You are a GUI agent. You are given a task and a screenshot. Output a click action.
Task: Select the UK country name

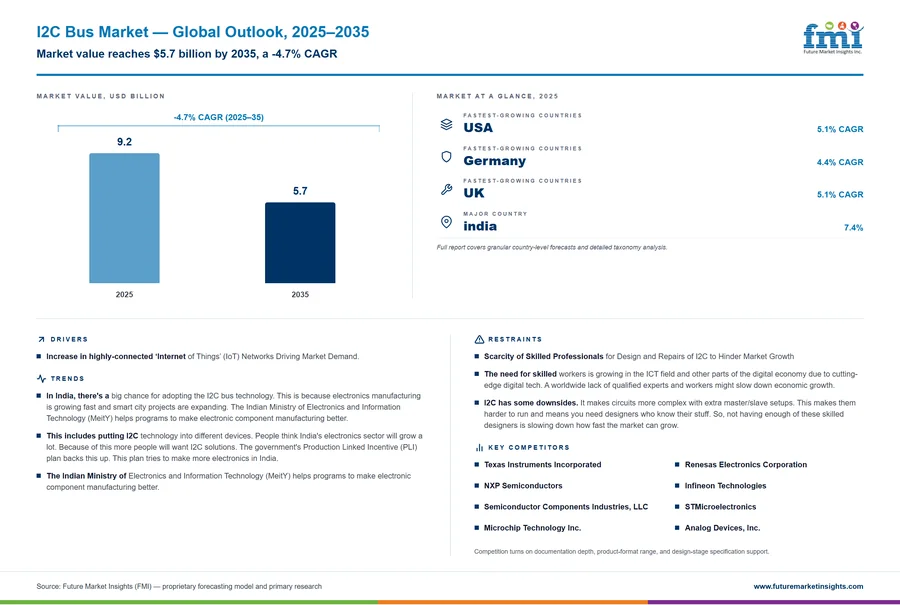474,193
